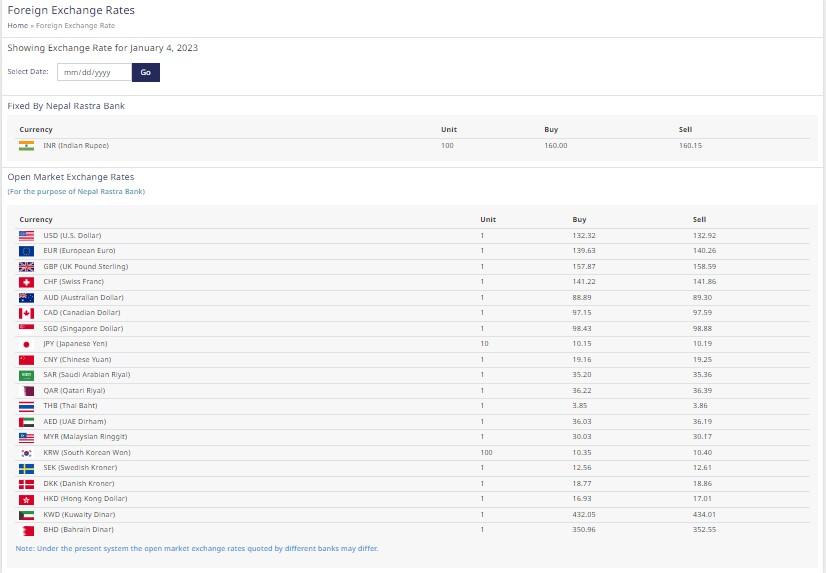Click the Currency header in Nepal Rastra Bank table

point(36,130)
